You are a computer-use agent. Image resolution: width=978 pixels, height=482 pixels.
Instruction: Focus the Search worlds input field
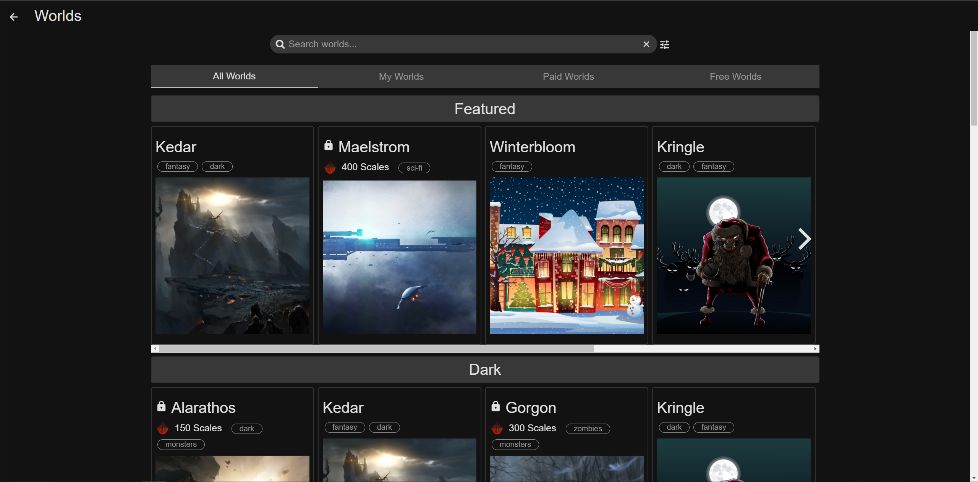pyautogui.click(x=464, y=44)
